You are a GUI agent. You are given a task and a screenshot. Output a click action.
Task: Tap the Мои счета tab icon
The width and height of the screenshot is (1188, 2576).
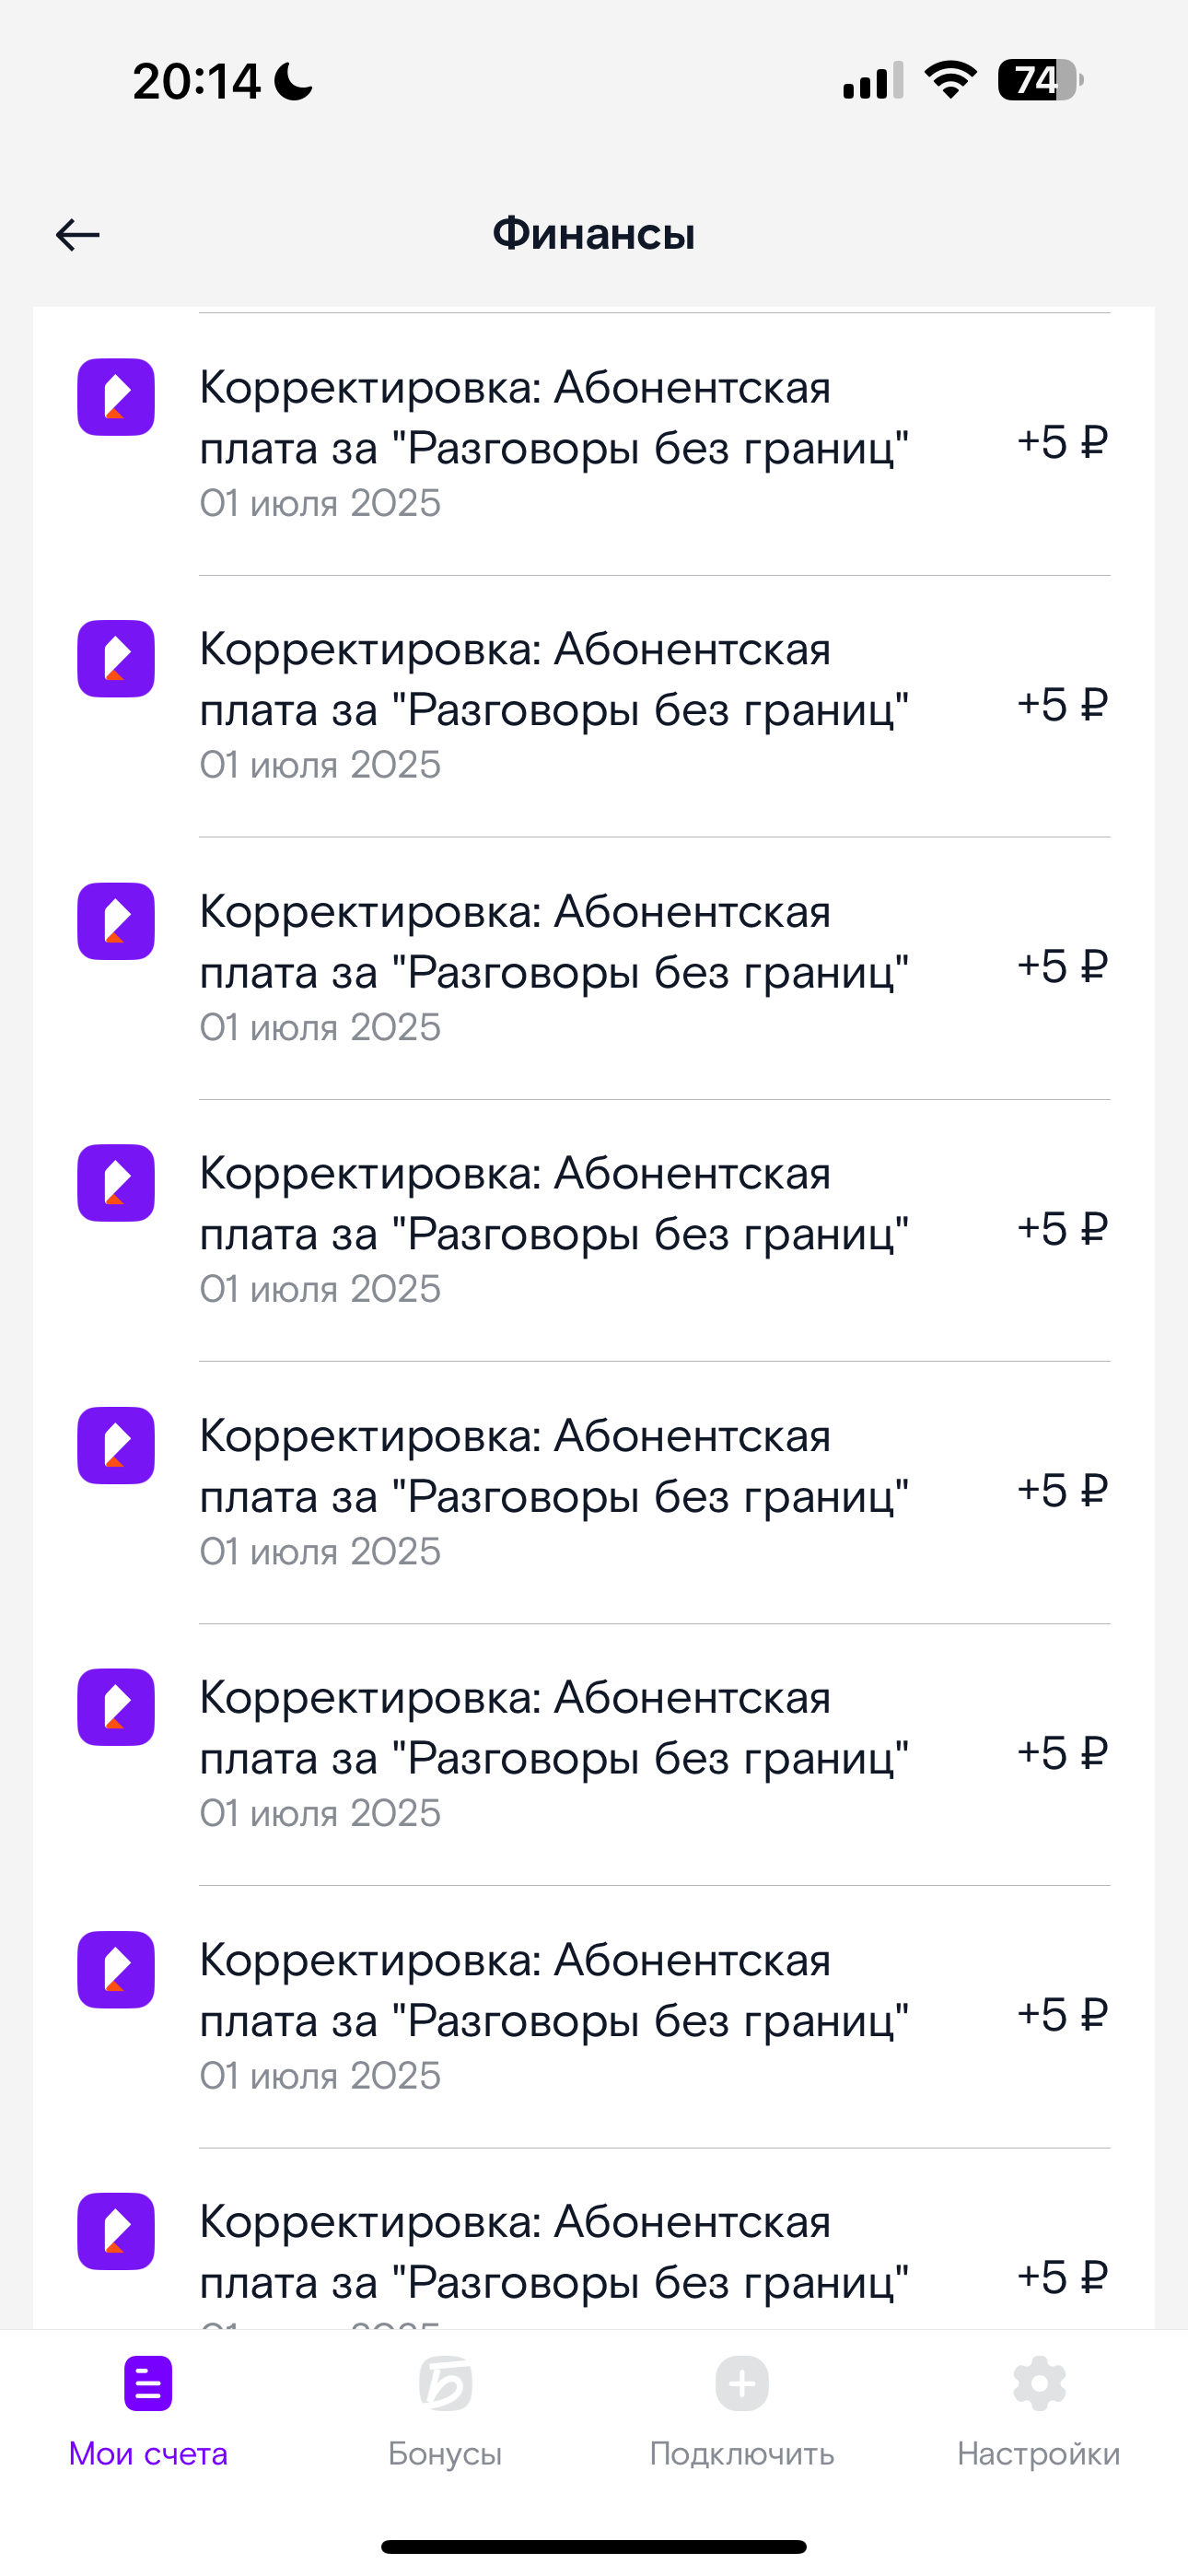click(x=148, y=2384)
